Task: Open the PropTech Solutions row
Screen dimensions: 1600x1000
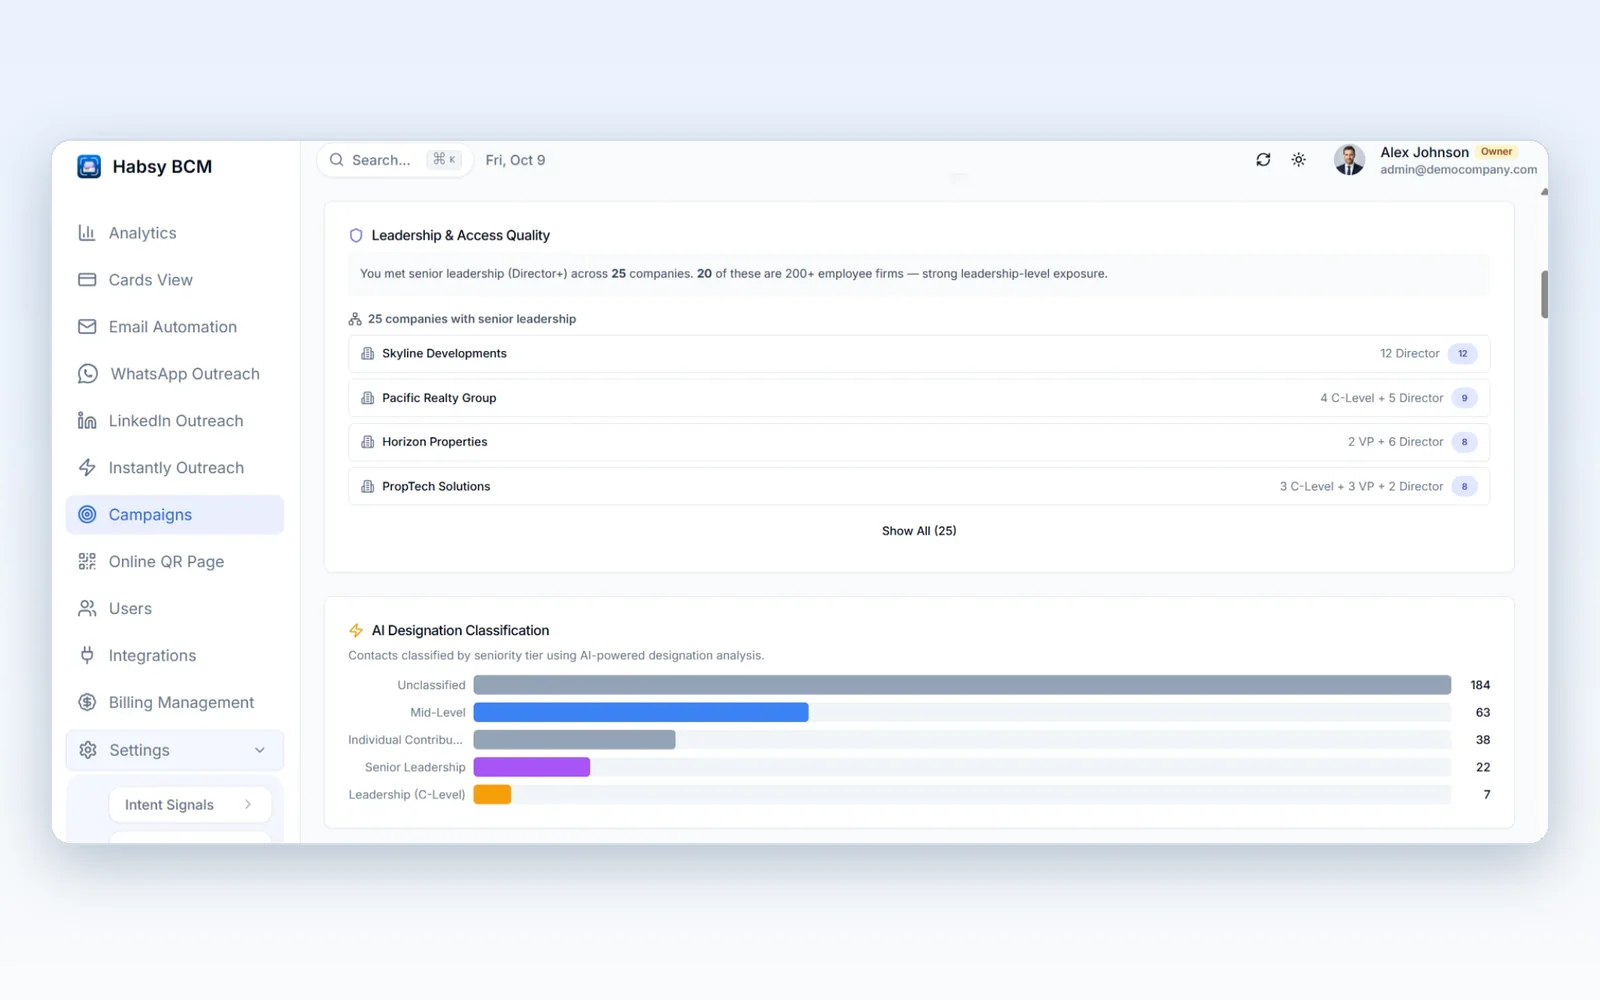Action: pos(919,487)
